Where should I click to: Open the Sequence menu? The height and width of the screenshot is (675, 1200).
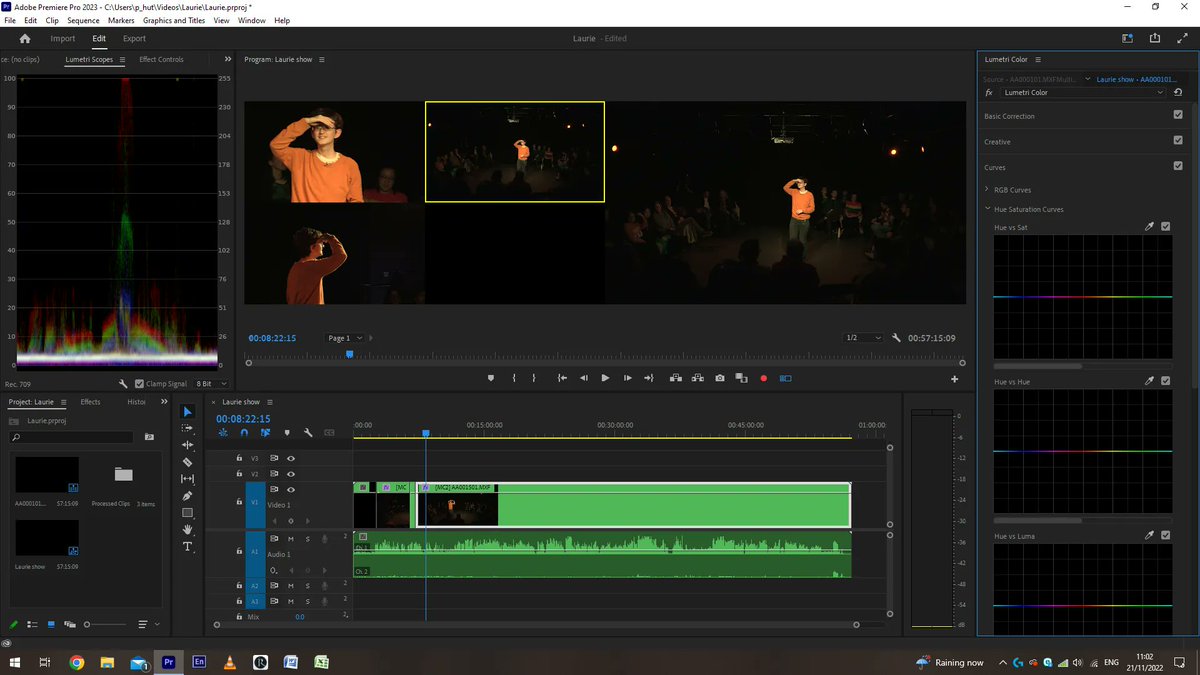(x=83, y=20)
